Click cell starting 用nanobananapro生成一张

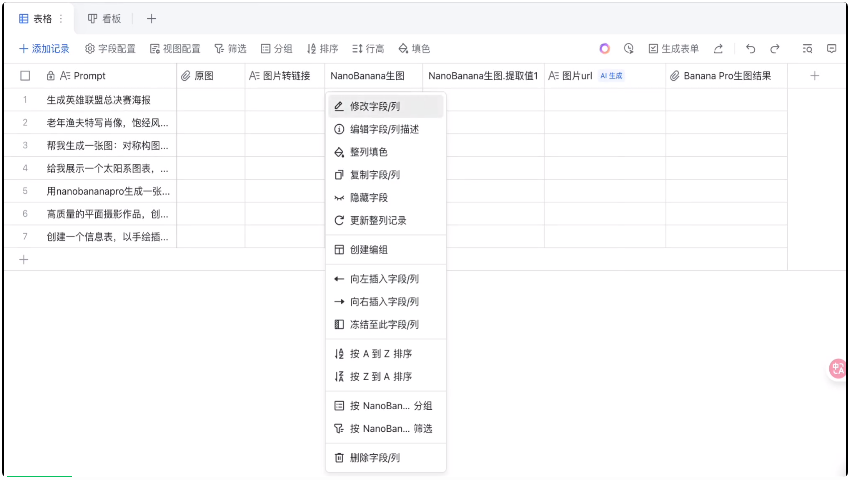tap(108, 191)
